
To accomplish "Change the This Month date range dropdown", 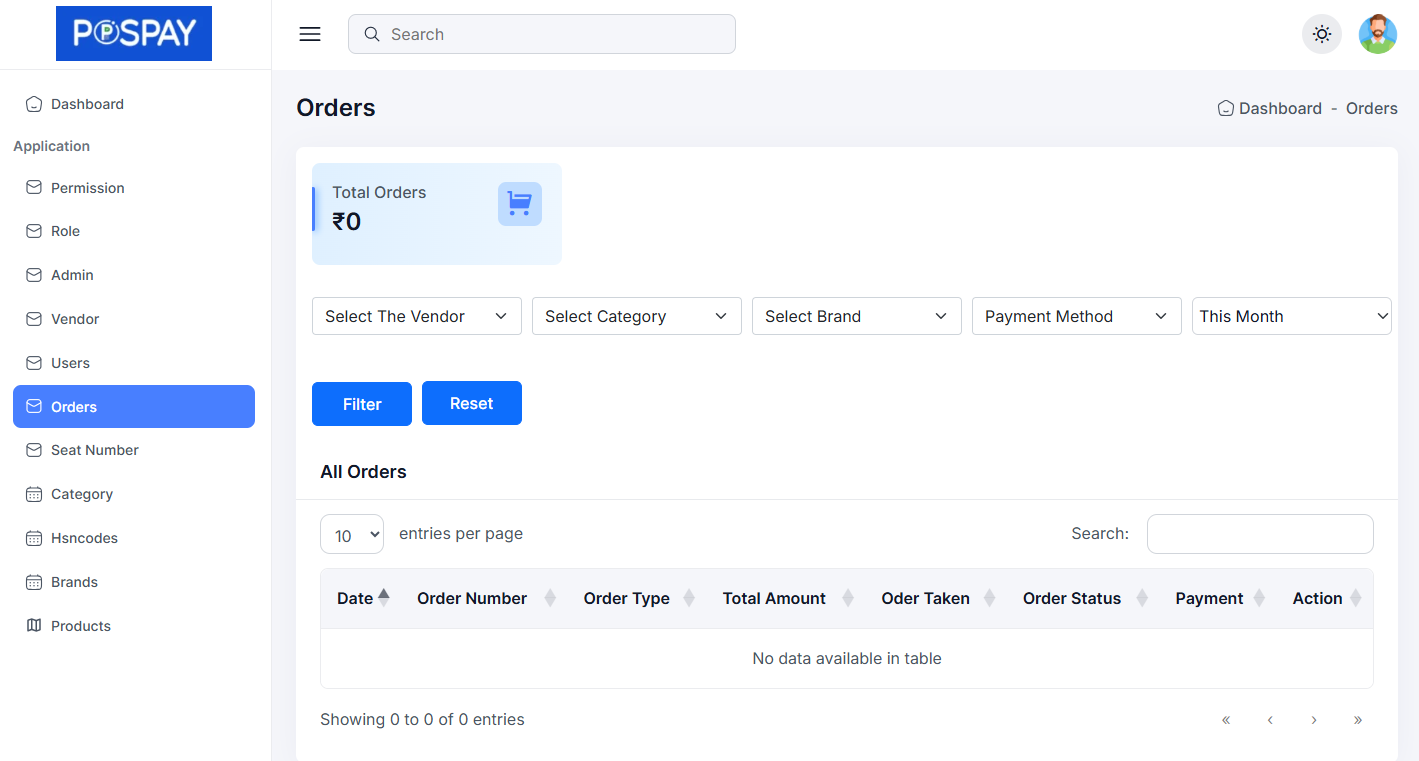I will point(1291,316).
